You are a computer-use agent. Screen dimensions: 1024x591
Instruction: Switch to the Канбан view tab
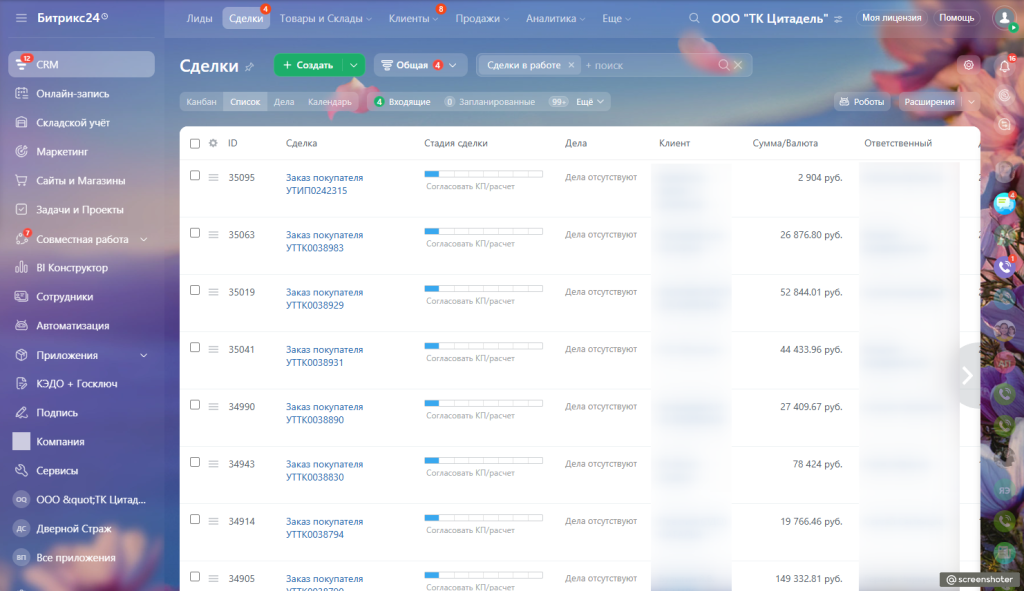click(201, 102)
